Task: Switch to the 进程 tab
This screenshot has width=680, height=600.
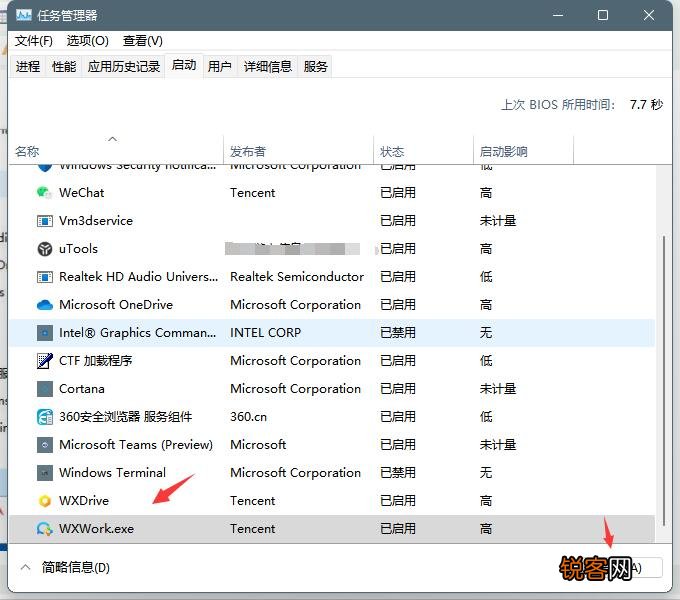Action: click(x=28, y=66)
